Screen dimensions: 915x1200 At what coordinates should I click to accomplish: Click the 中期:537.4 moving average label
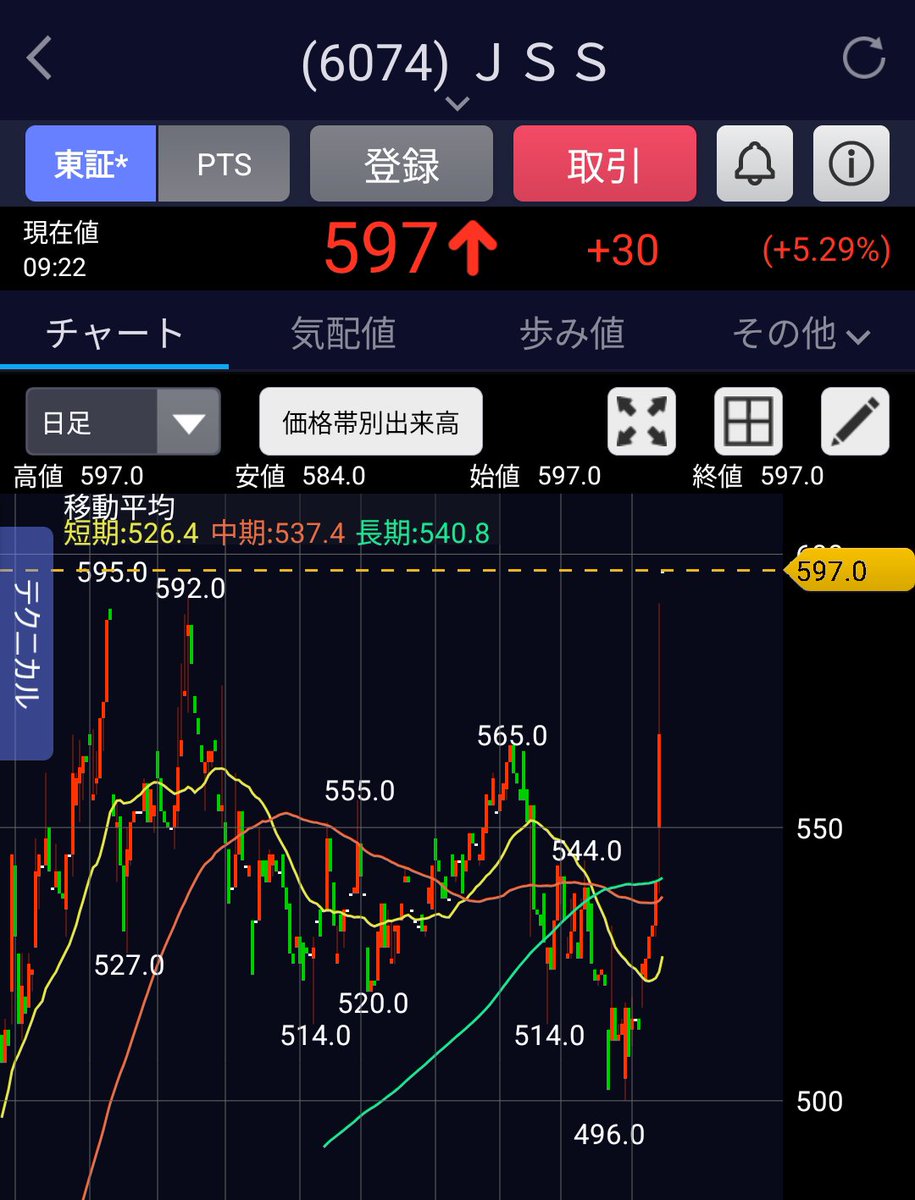tap(277, 534)
